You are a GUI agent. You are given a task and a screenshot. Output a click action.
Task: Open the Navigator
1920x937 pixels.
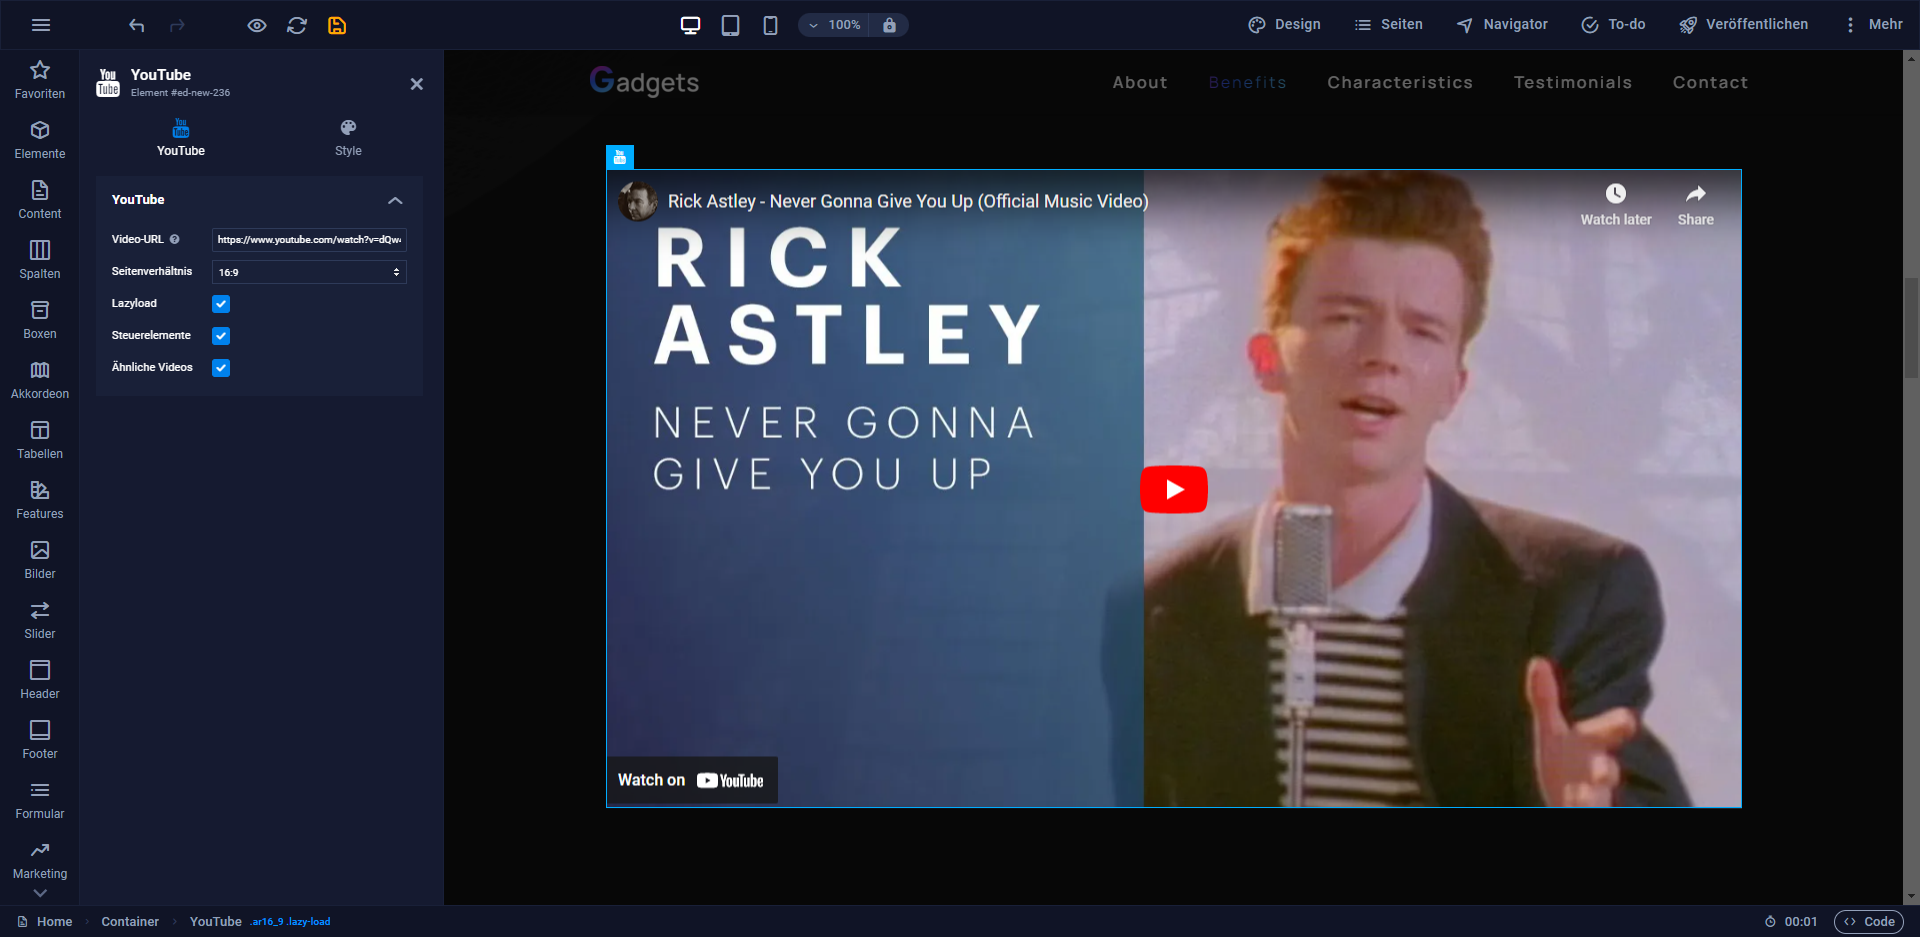coord(1502,25)
